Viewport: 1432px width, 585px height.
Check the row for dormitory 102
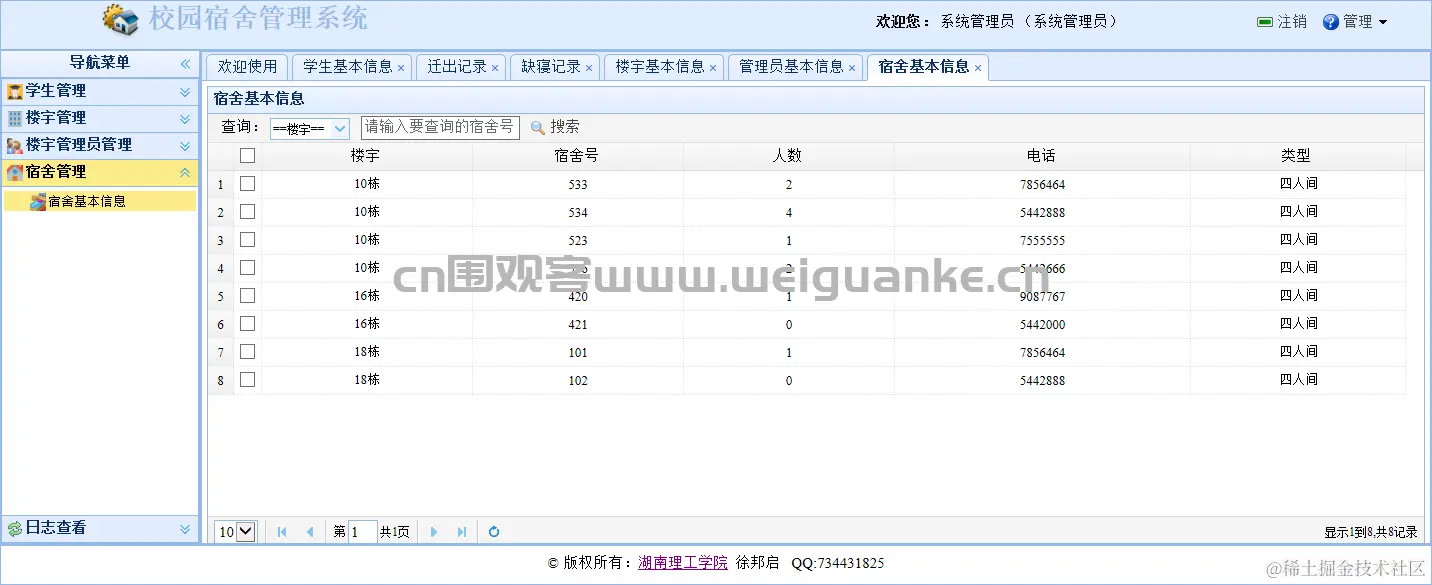(x=248, y=379)
